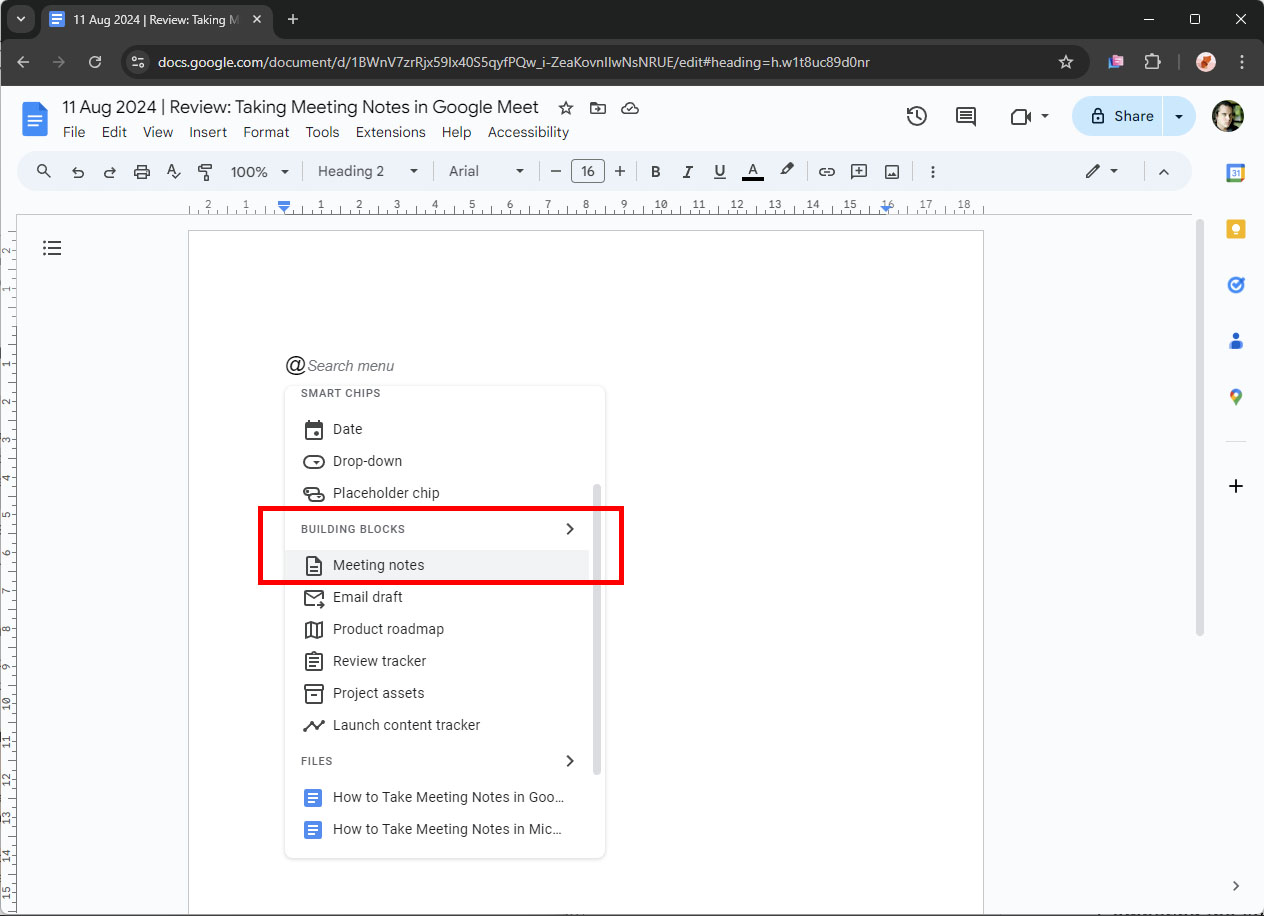Insert a Drop-down smart chip
1264x916 pixels.
coord(437,461)
